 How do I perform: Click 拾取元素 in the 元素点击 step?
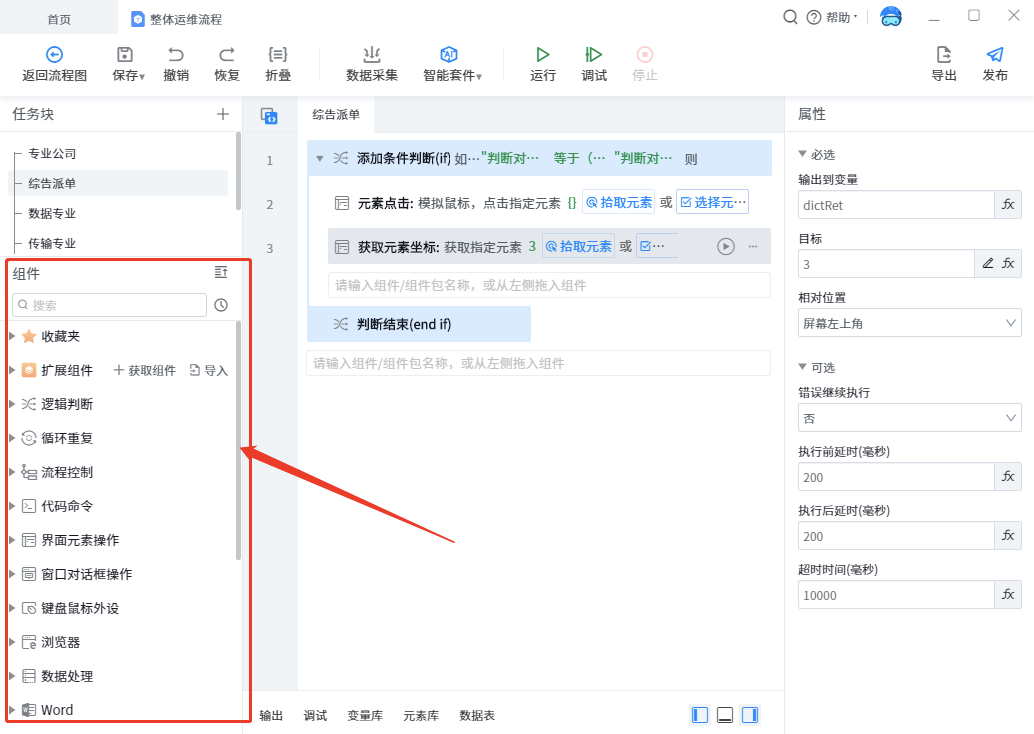619,202
